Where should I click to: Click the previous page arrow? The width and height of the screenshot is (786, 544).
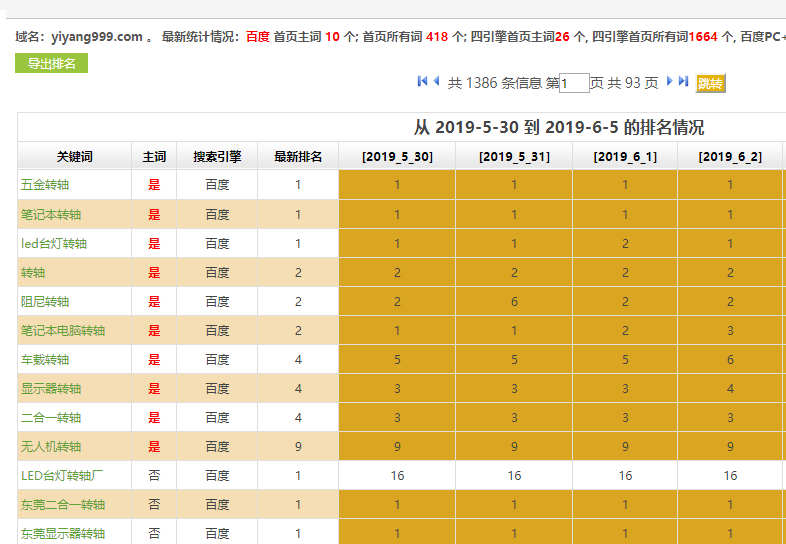[437, 81]
